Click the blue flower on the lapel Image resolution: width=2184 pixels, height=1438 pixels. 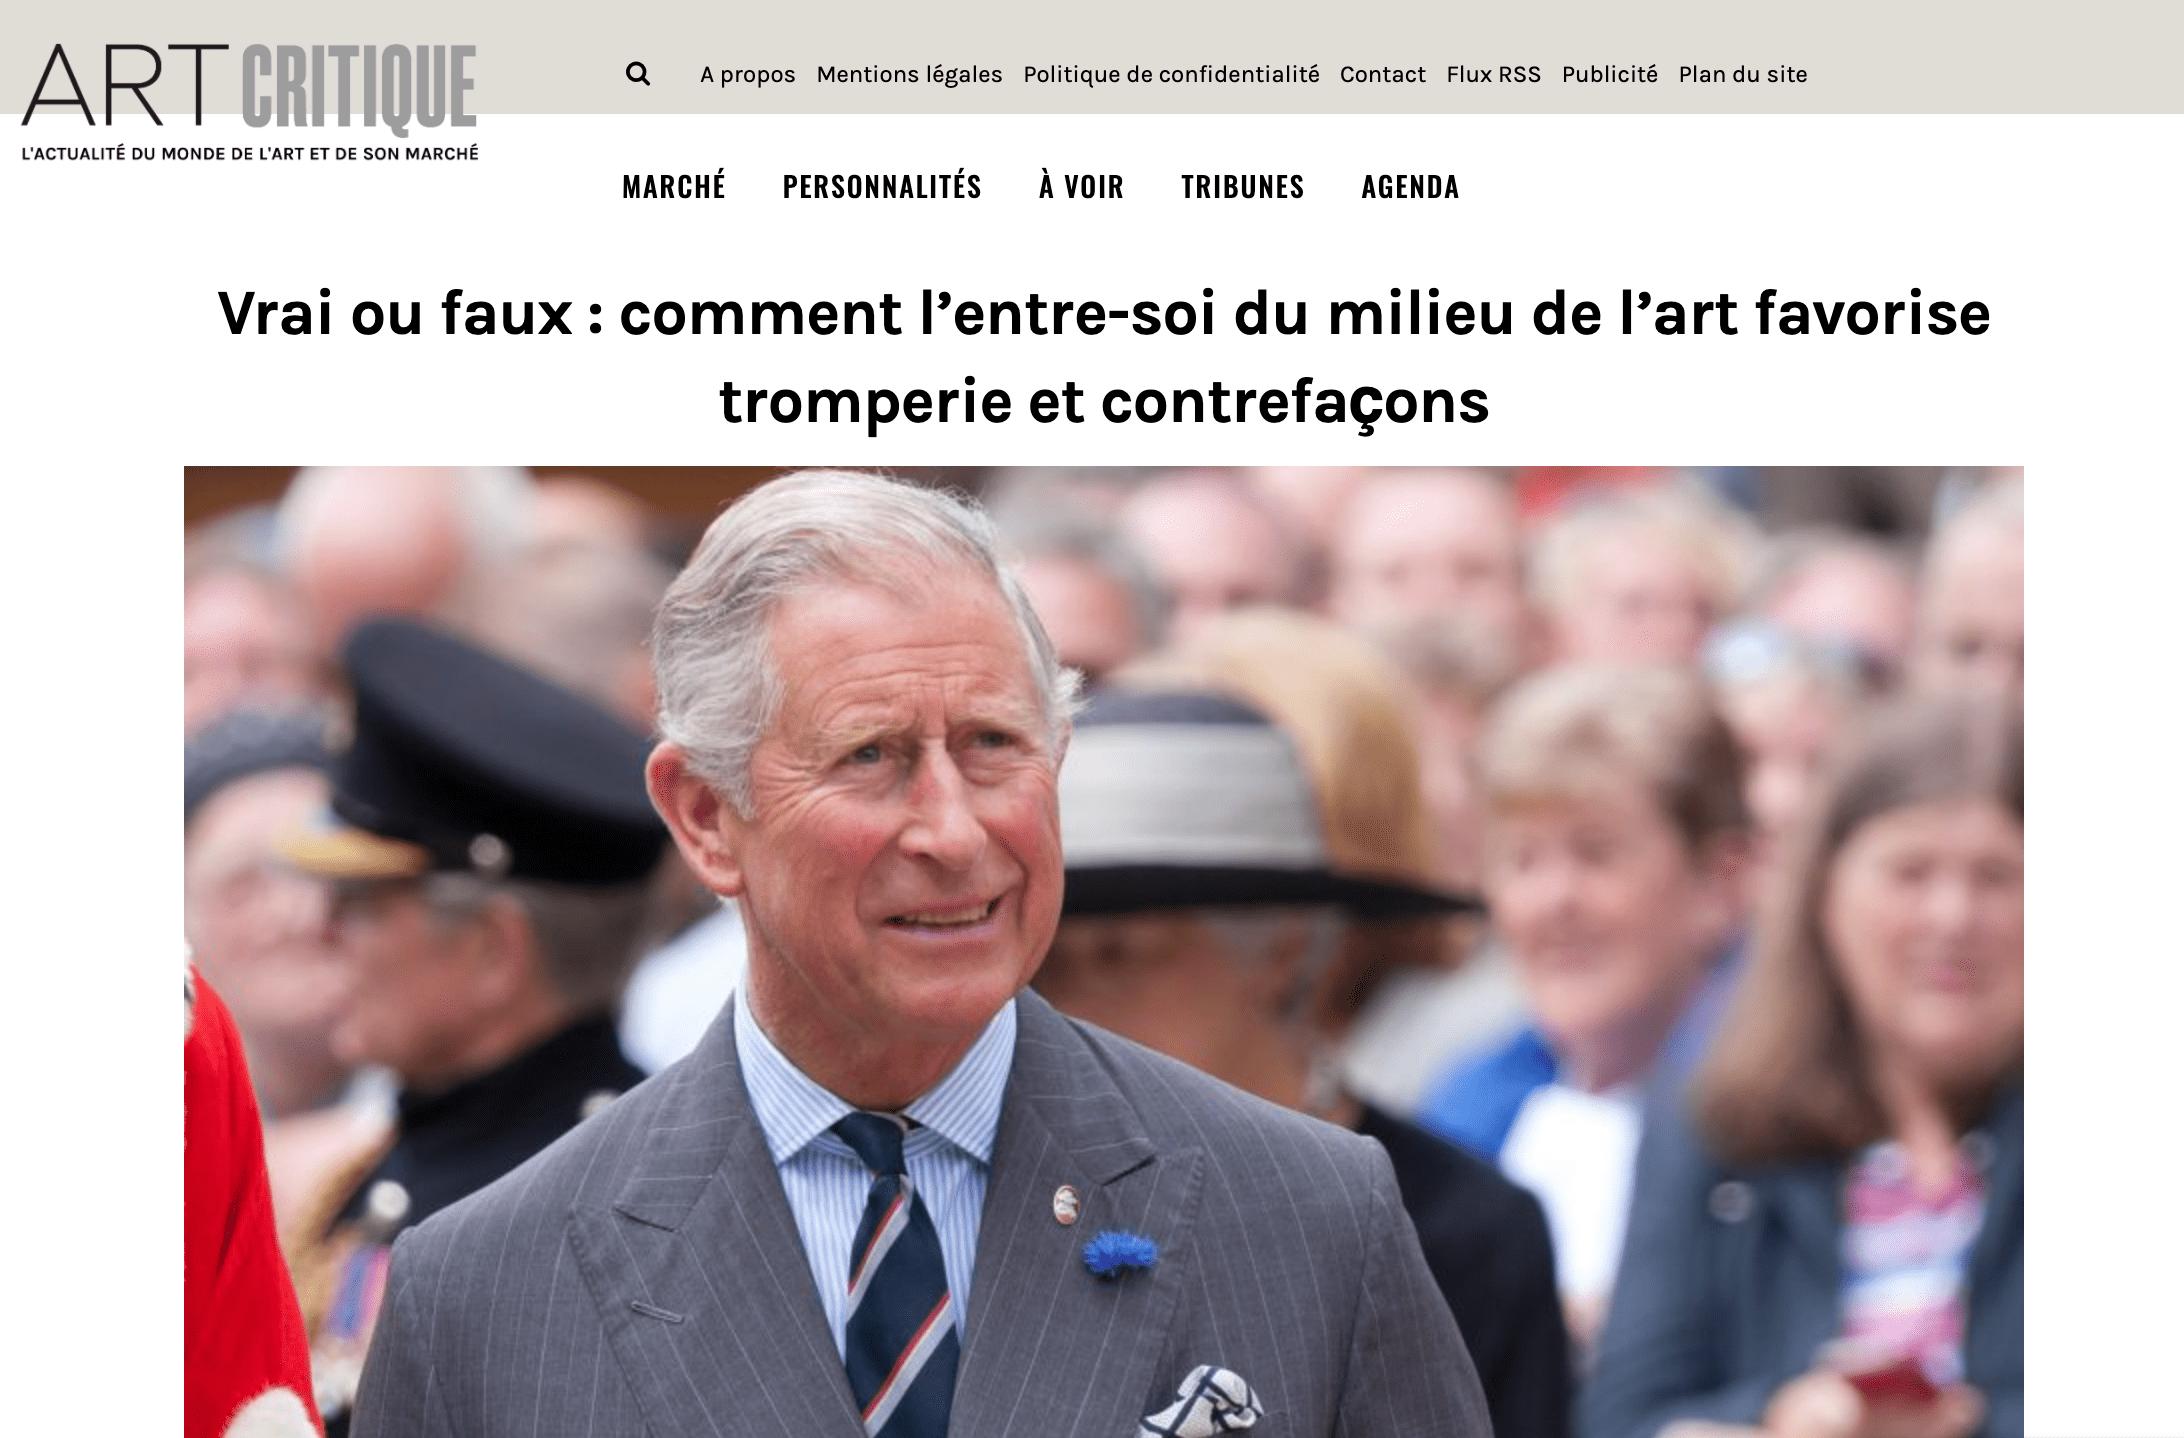coord(1119,1254)
